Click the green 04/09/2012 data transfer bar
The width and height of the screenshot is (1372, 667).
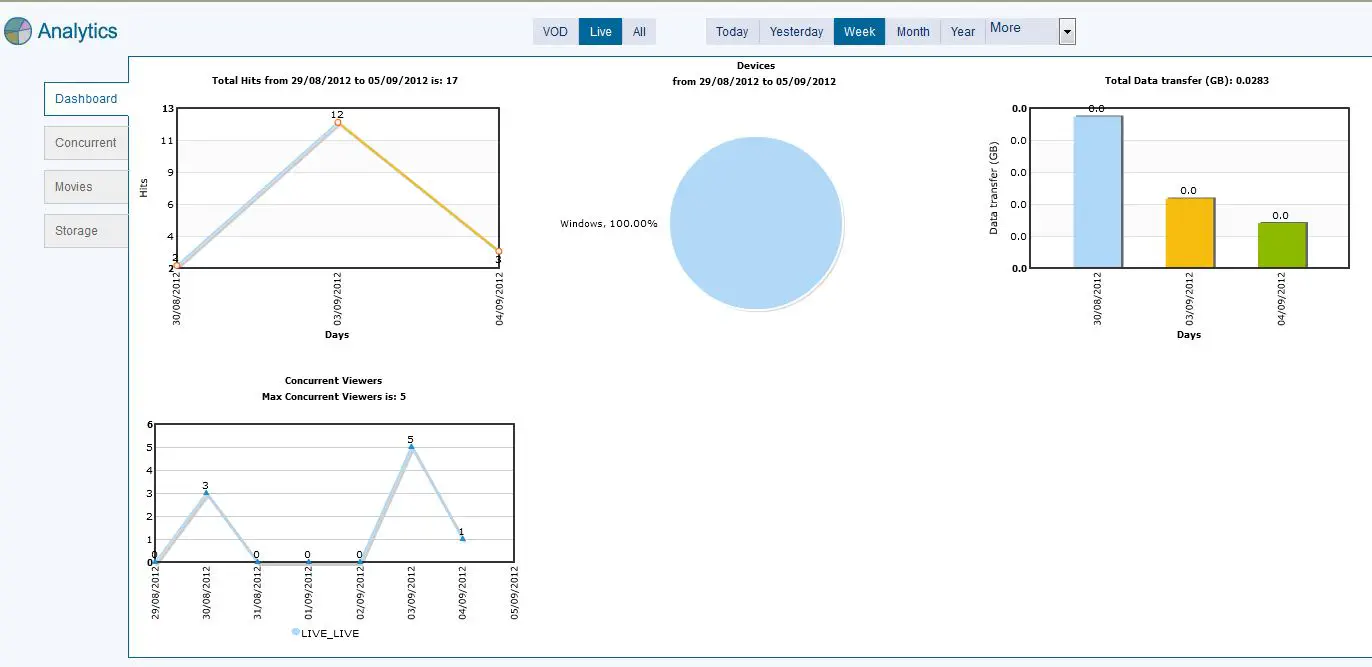coord(1281,245)
